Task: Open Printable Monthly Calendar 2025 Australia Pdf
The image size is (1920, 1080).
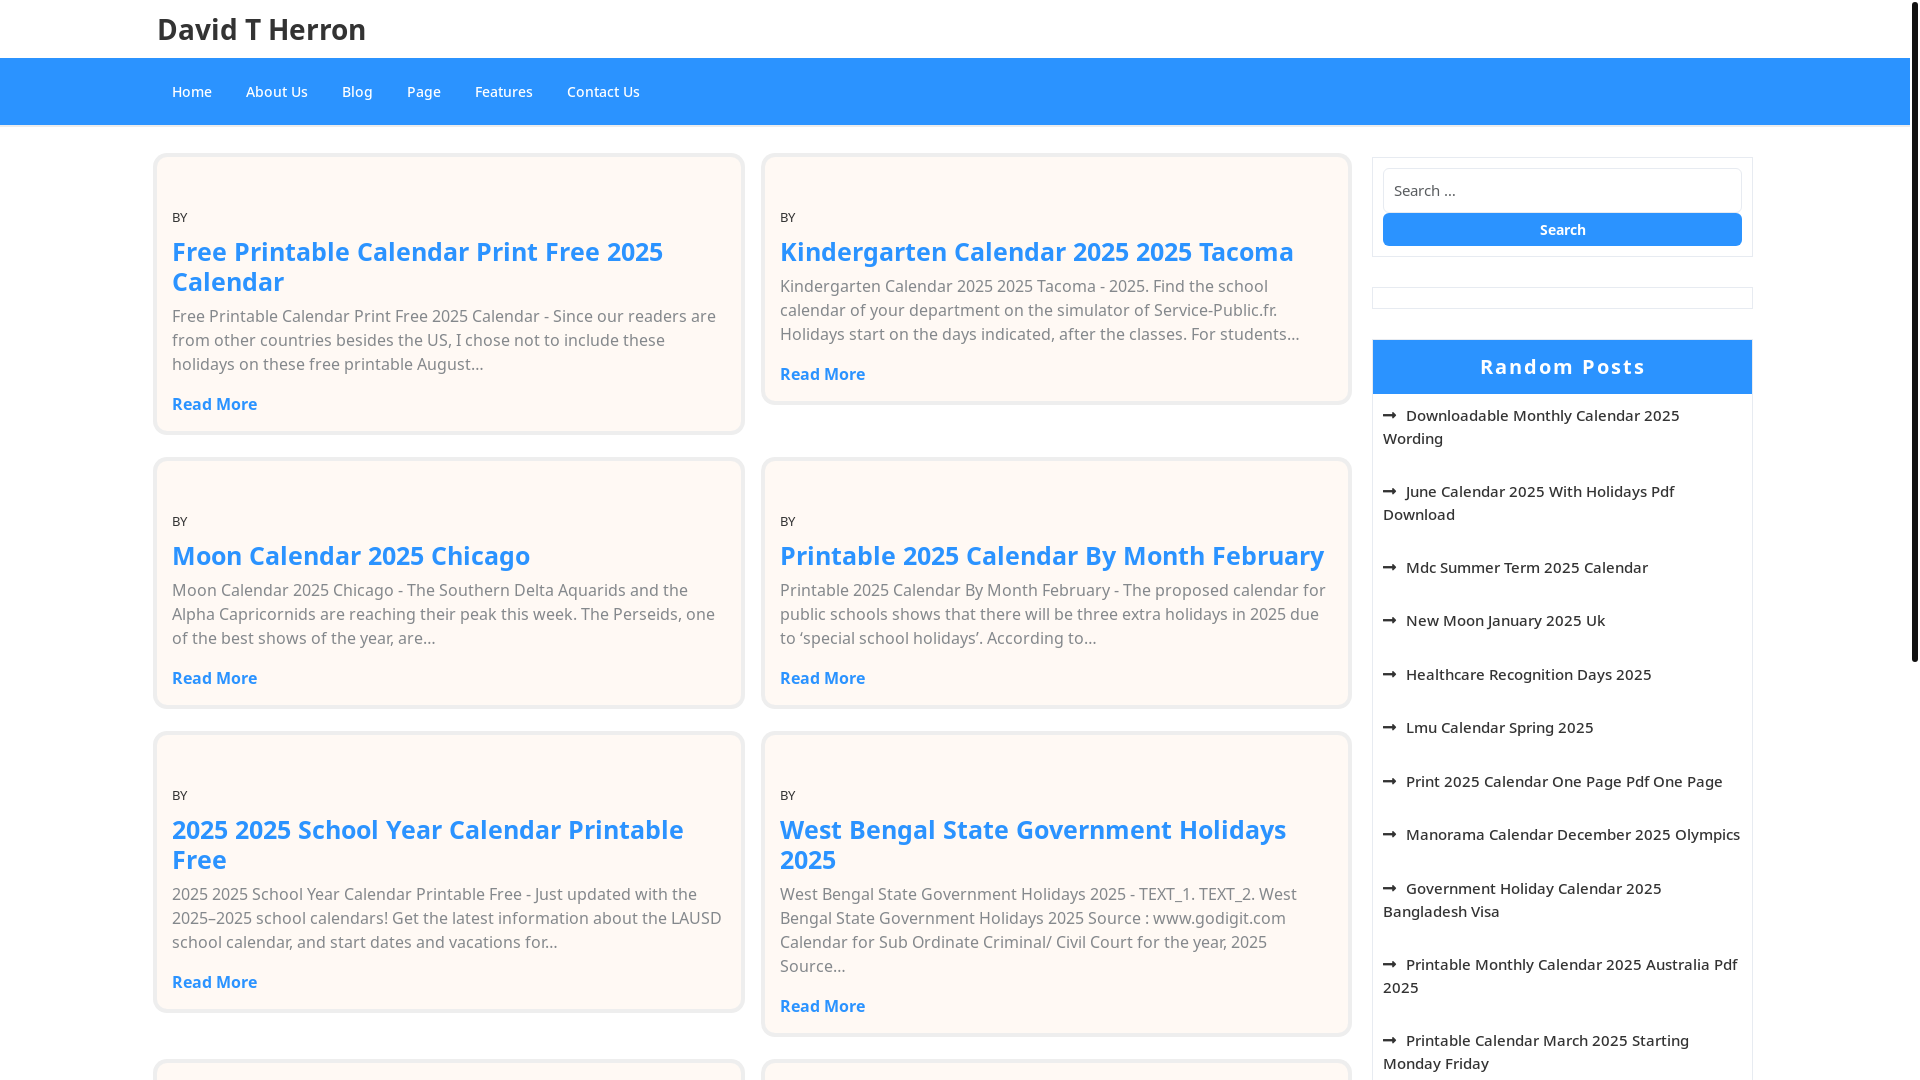Action: coord(1560,976)
